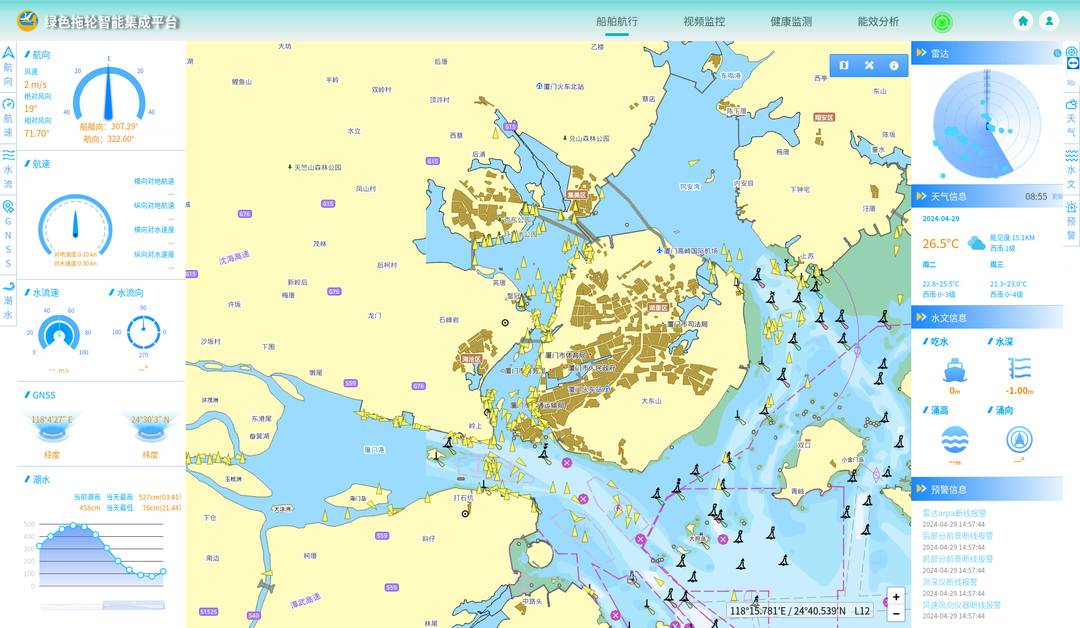
Task: Go to the home page icon
Action: click(x=1023, y=21)
